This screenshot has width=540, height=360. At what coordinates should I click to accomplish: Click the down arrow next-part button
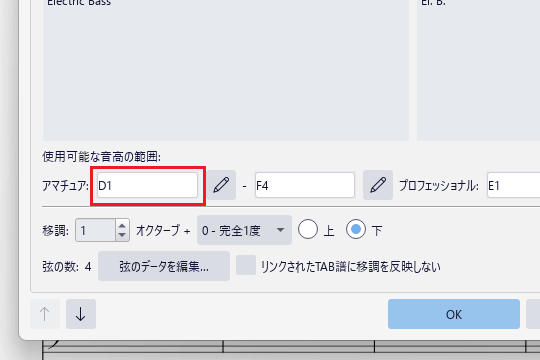point(81,314)
